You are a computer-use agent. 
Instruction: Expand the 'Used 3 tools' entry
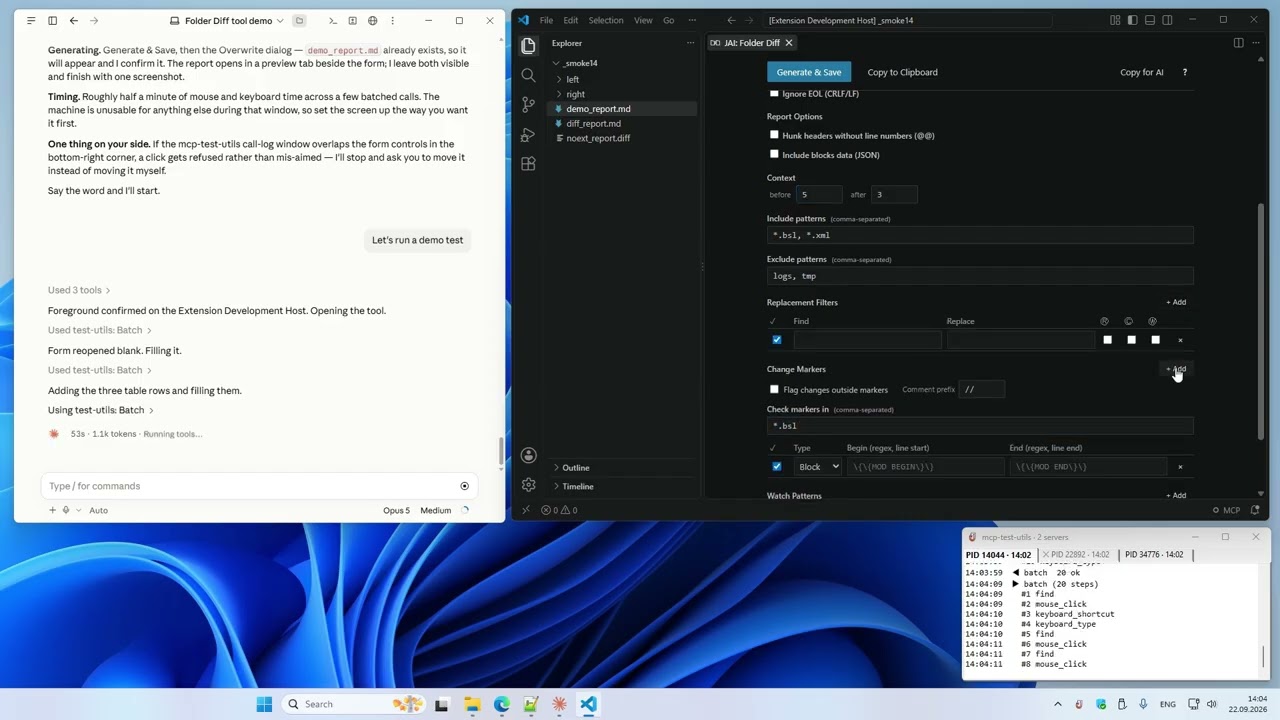tap(79, 290)
